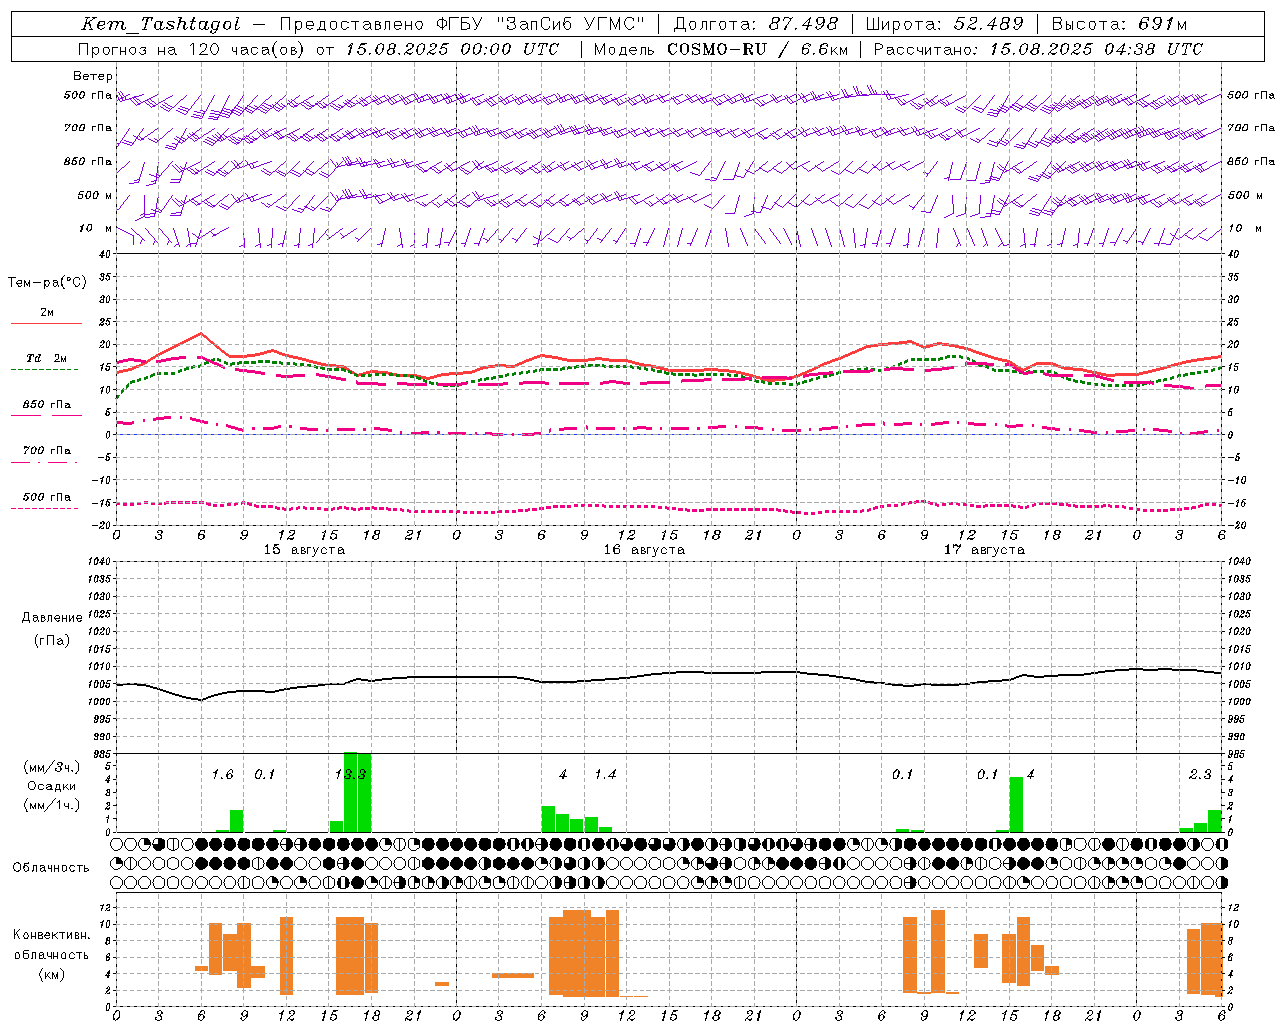Click the latitude value Широта: 52.489
This screenshot has width=1280, height=1024.
coord(944,24)
